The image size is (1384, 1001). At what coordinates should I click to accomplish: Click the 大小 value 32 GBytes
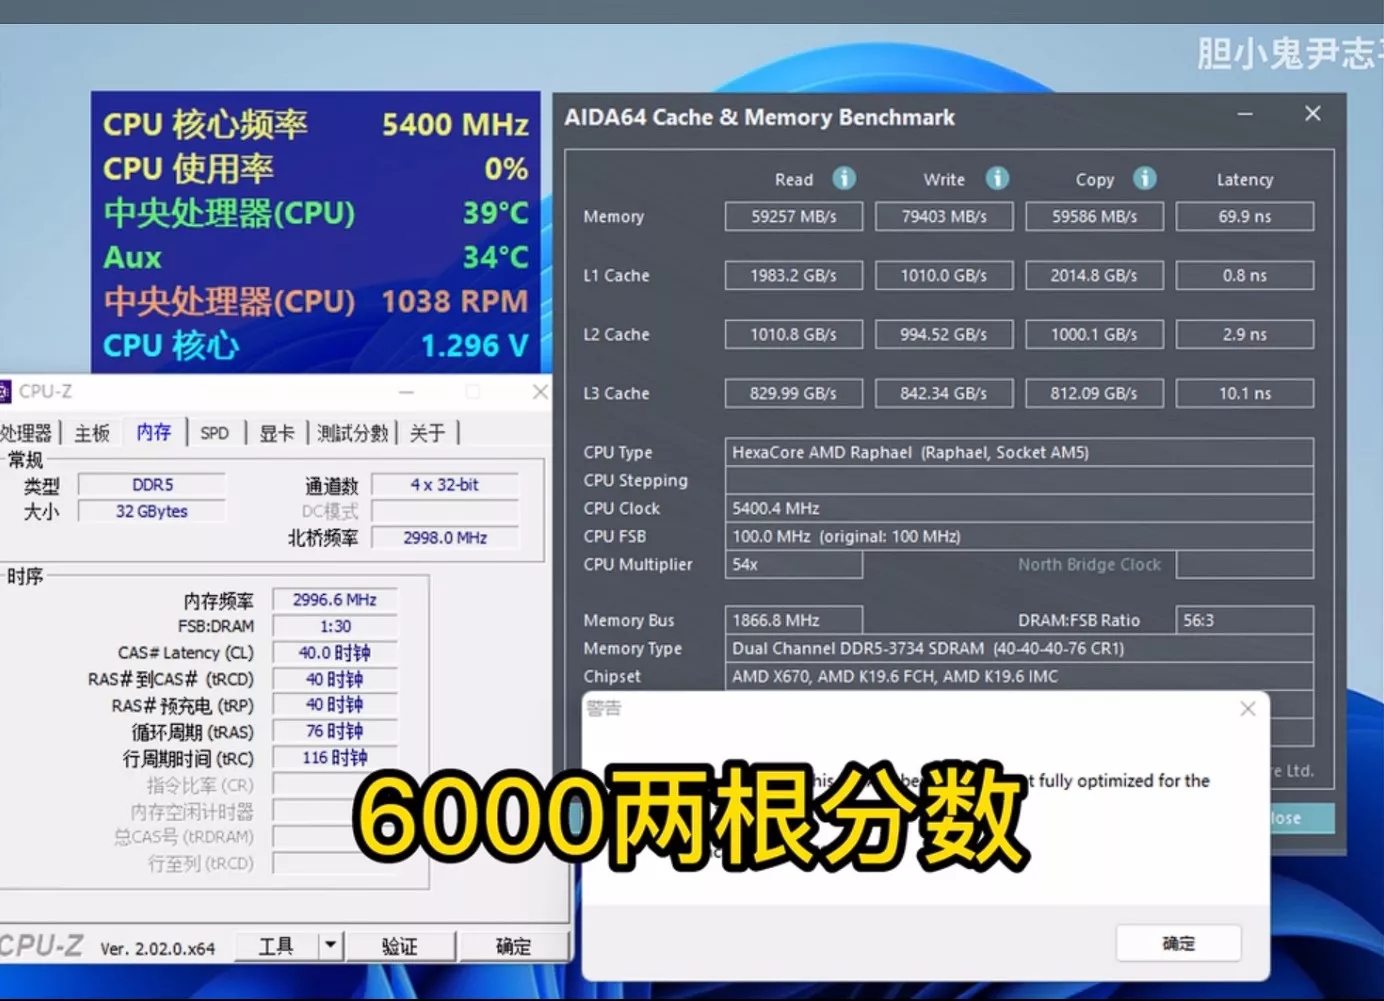152,511
